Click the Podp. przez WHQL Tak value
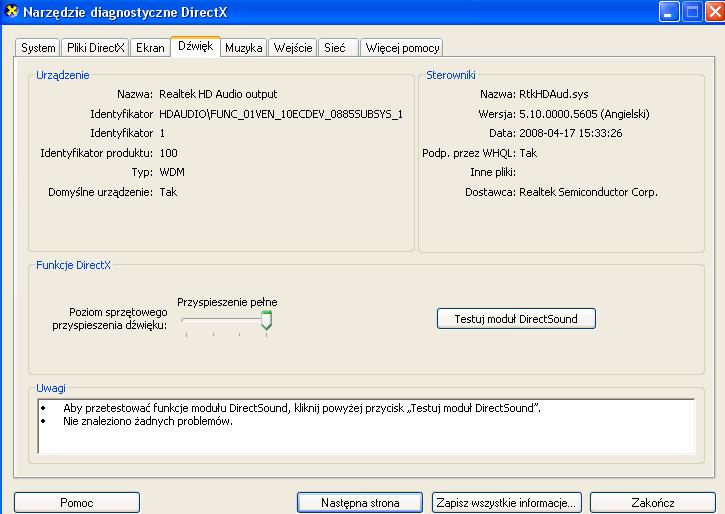Viewport: 725px width, 514px height. click(x=528, y=153)
